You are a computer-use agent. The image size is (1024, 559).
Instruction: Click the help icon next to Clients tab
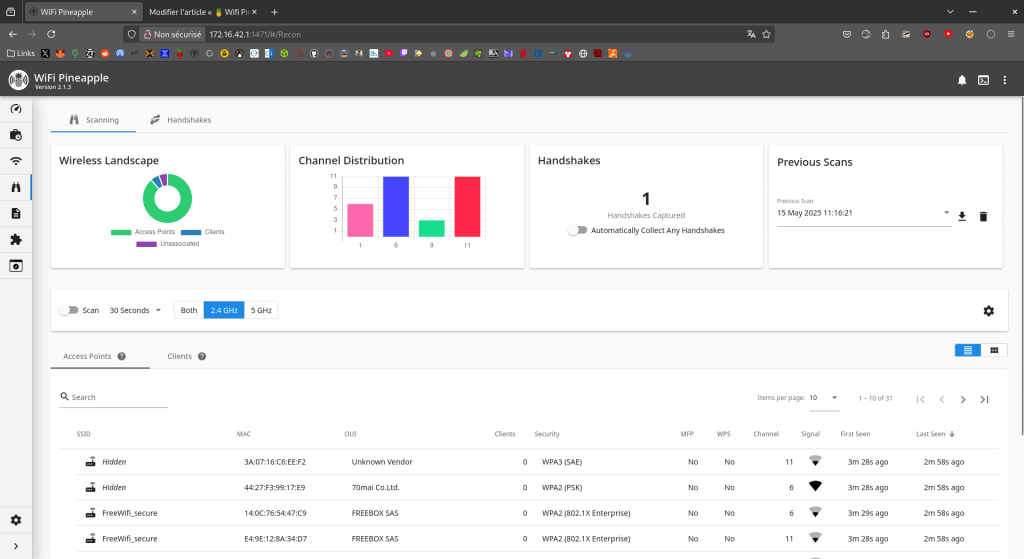click(202, 357)
